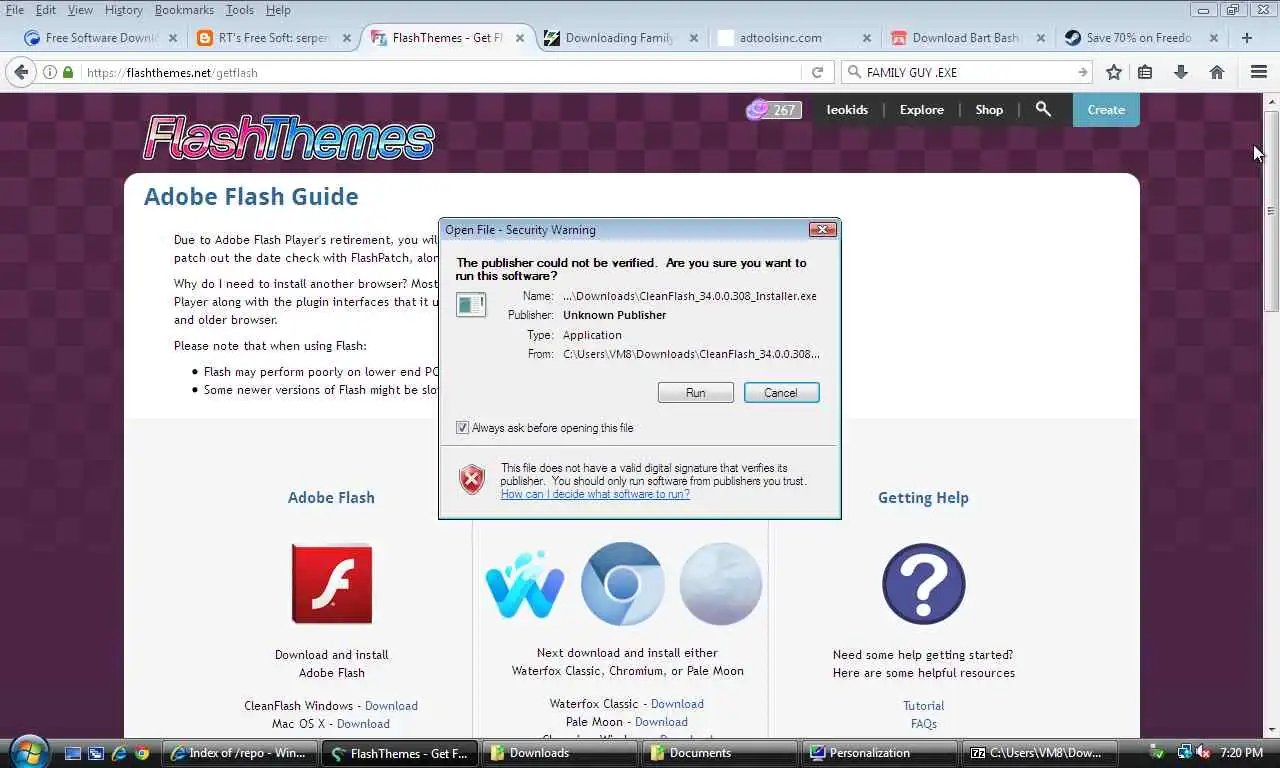
Task: Click the Pale Moon logo icon
Action: pos(720,584)
